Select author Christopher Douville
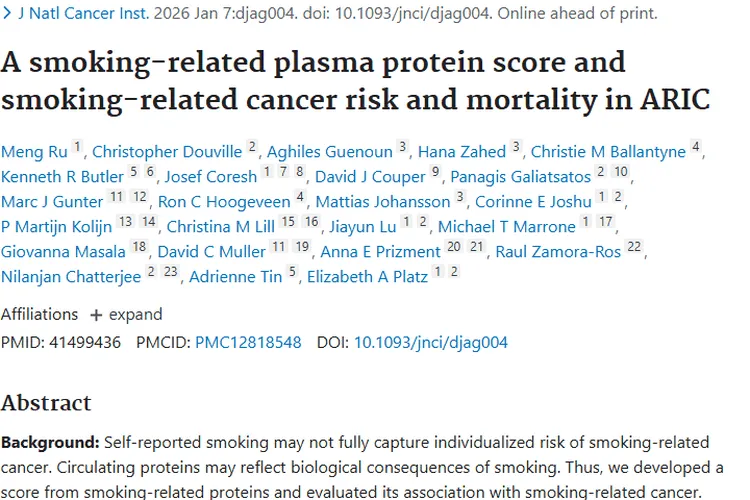This screenshot has width=750, height=500. click(x=167, y=152)
